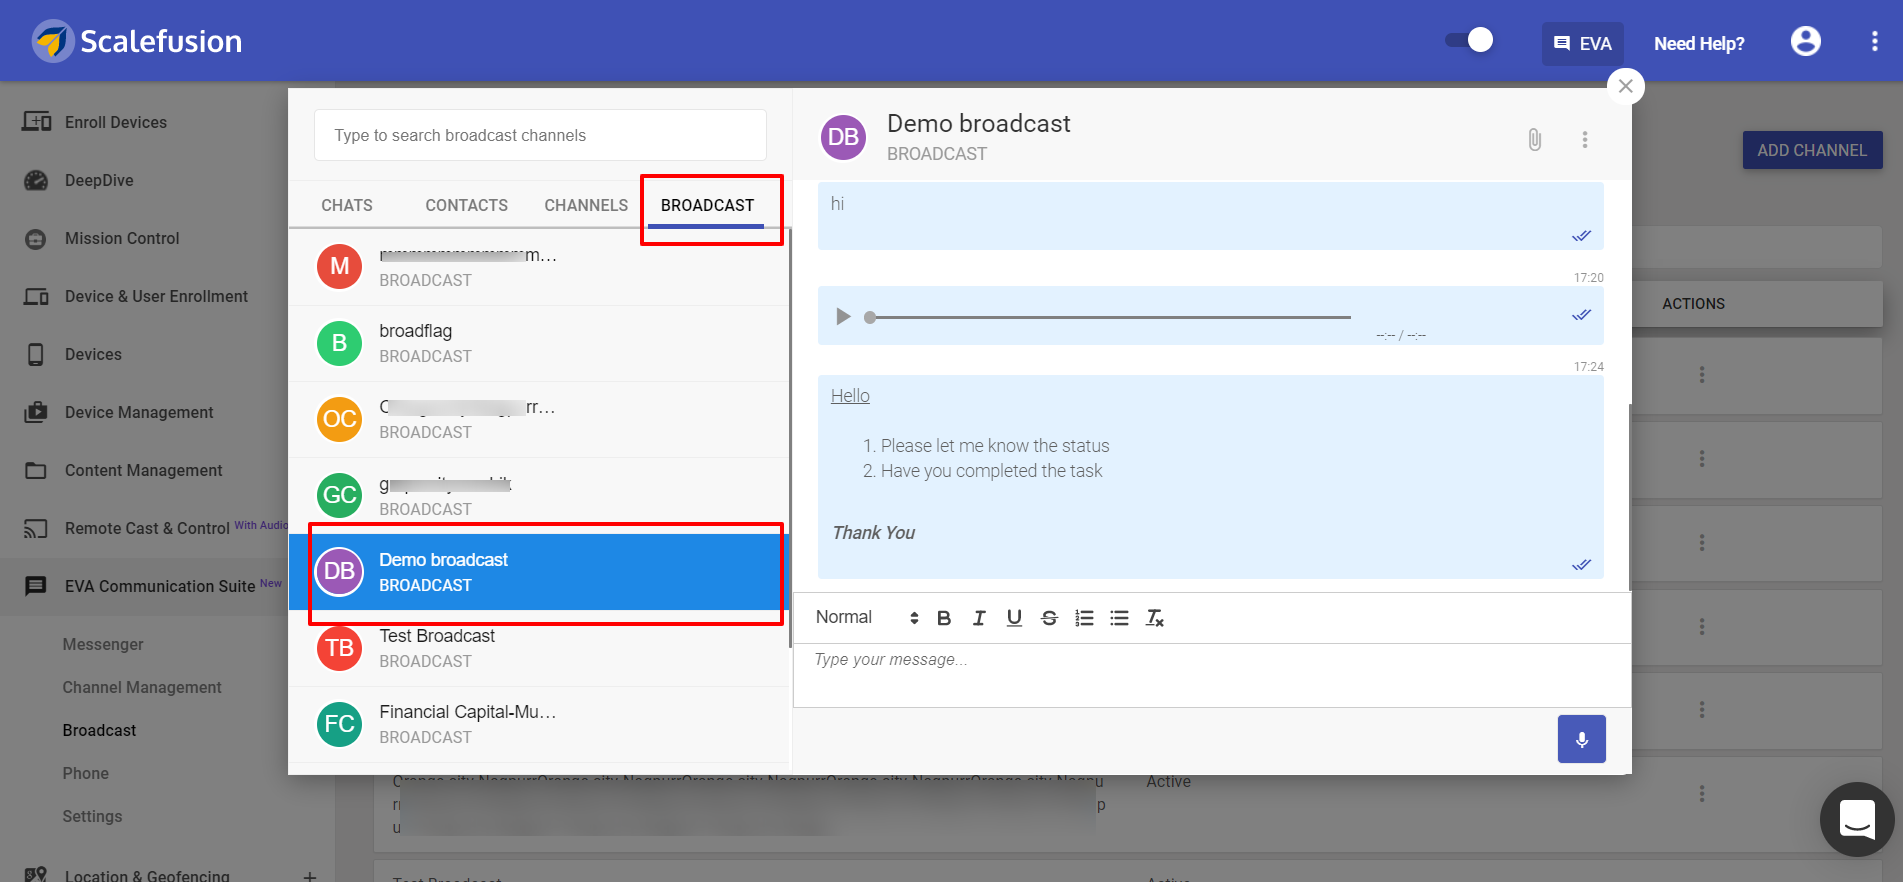Click the broadcast list scrollbar
This screenshot has height=882, width=1903.
point(790,440)
